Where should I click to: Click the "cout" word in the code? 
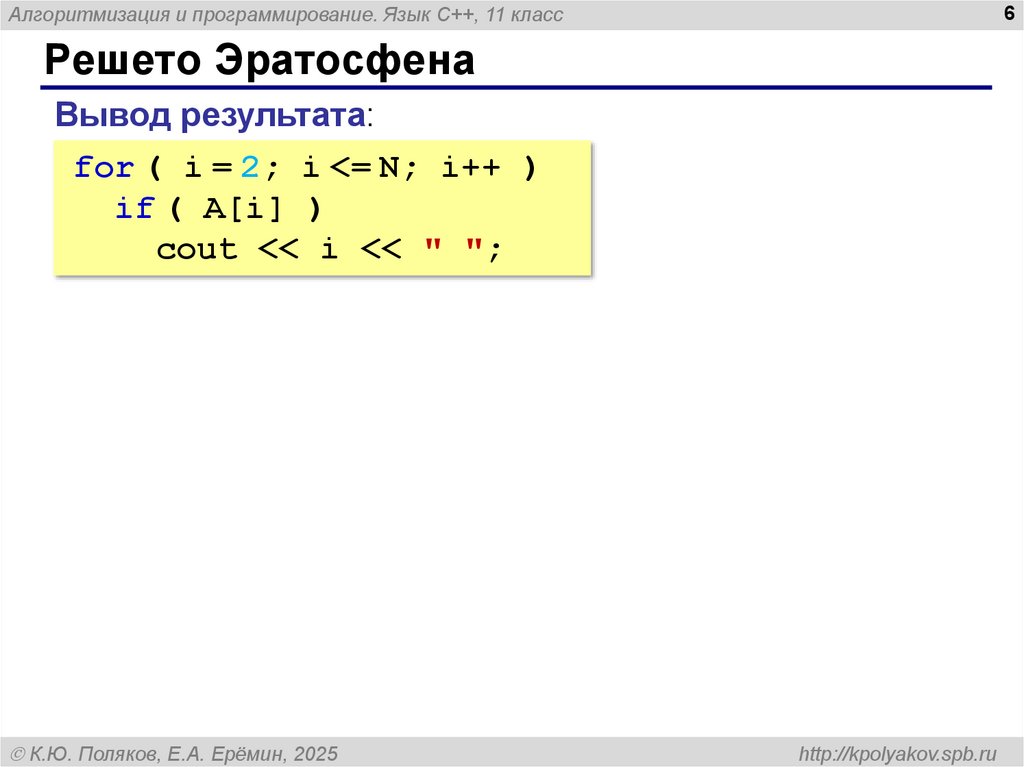pyautogui.click(x=196, y=249)
